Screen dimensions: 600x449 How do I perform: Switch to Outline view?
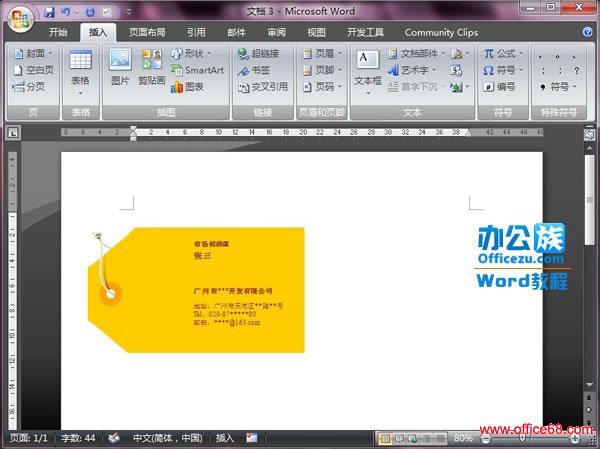pyautogui.click(x=426, y=438)
